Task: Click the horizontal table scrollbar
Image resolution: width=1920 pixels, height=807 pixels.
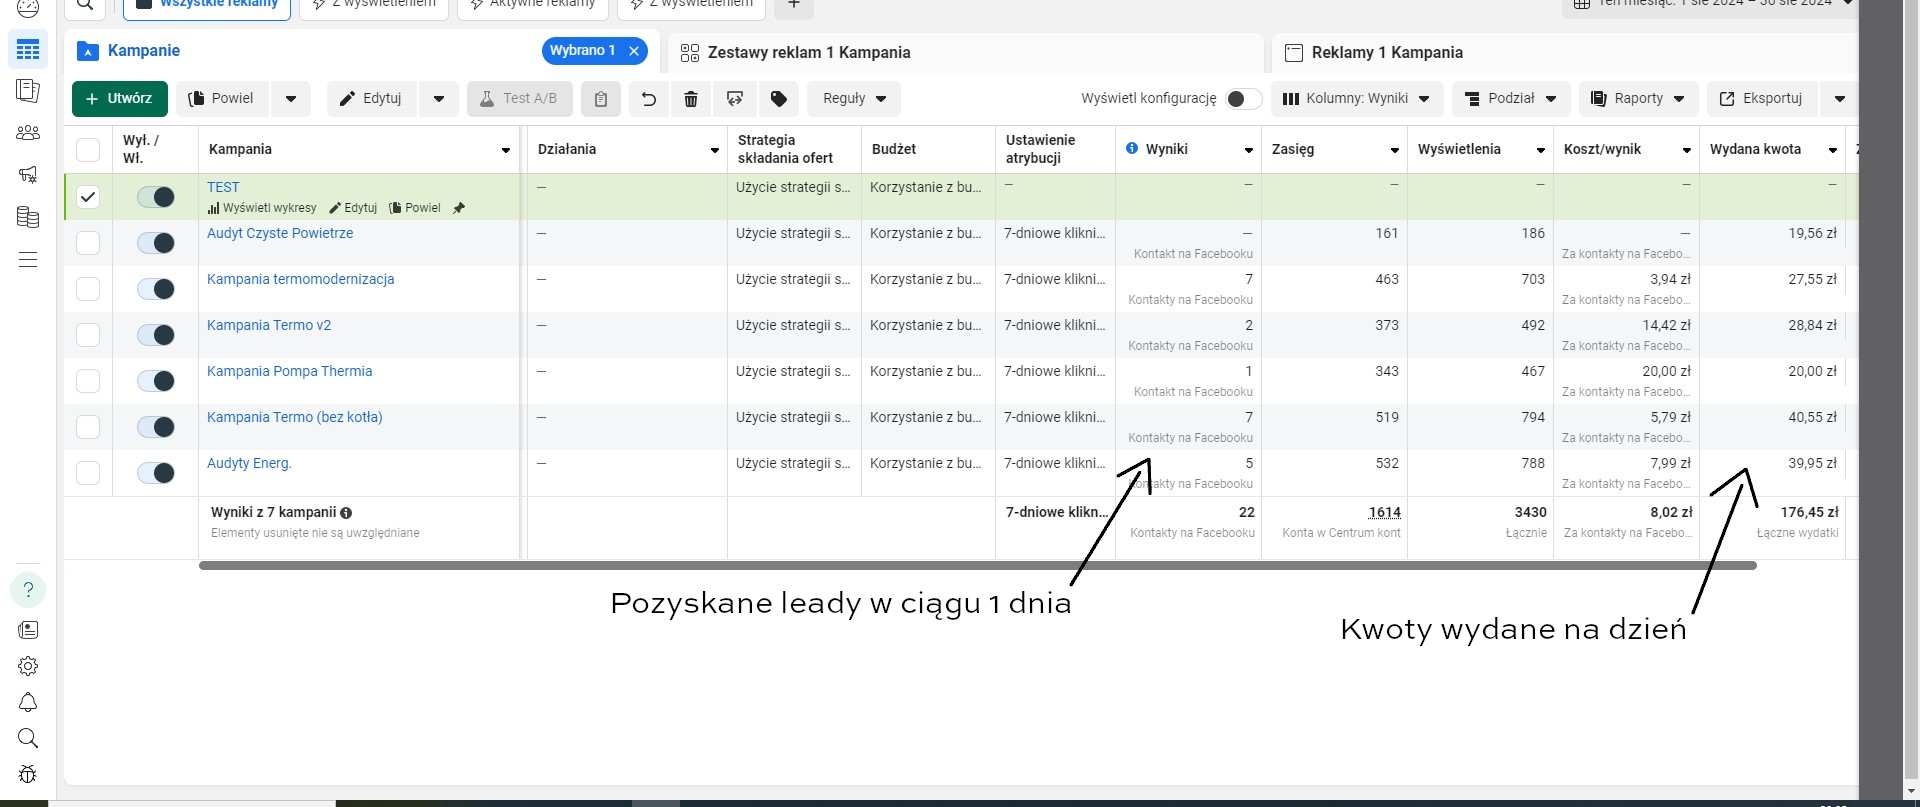Action: point(977,566)
